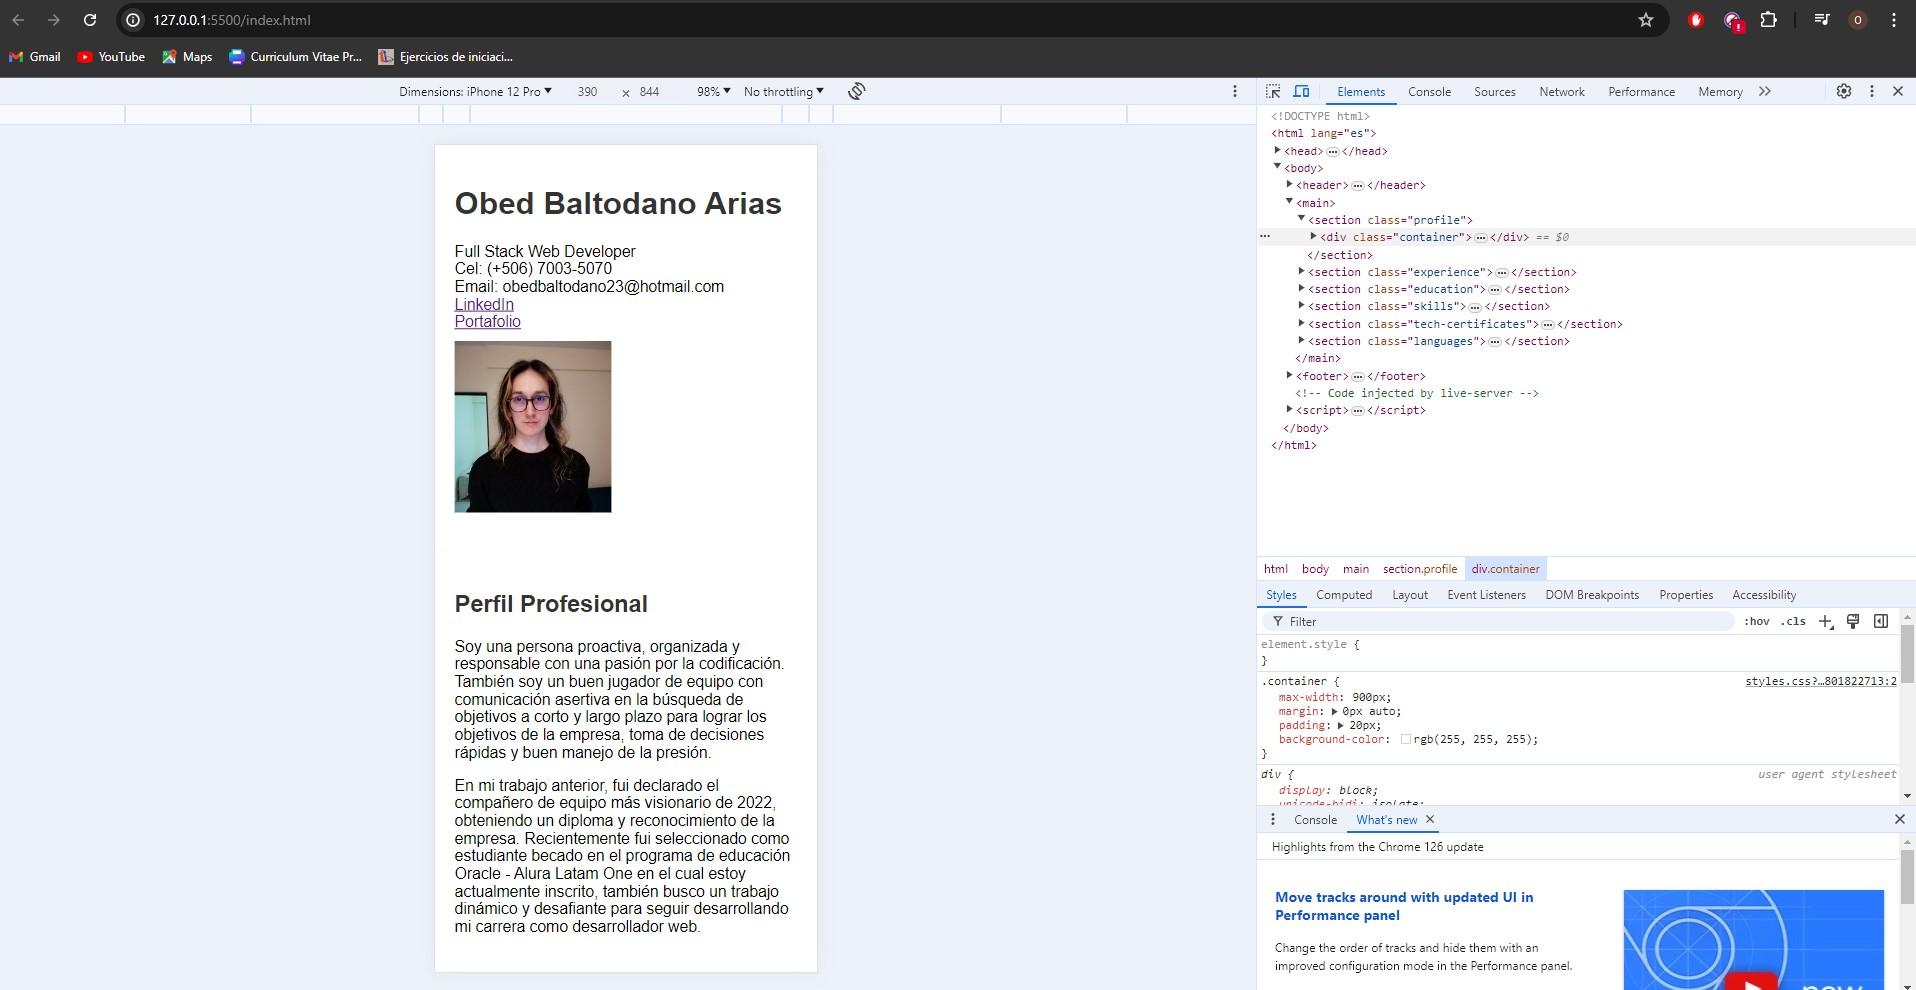Screen dimensions: 1916x990
Task: Collapse the body element node
Action: click(1277, 167)
